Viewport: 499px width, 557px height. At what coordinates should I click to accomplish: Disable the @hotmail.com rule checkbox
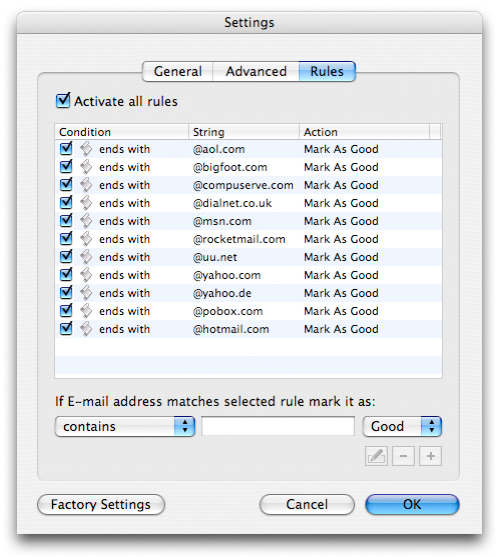[66, 328]
